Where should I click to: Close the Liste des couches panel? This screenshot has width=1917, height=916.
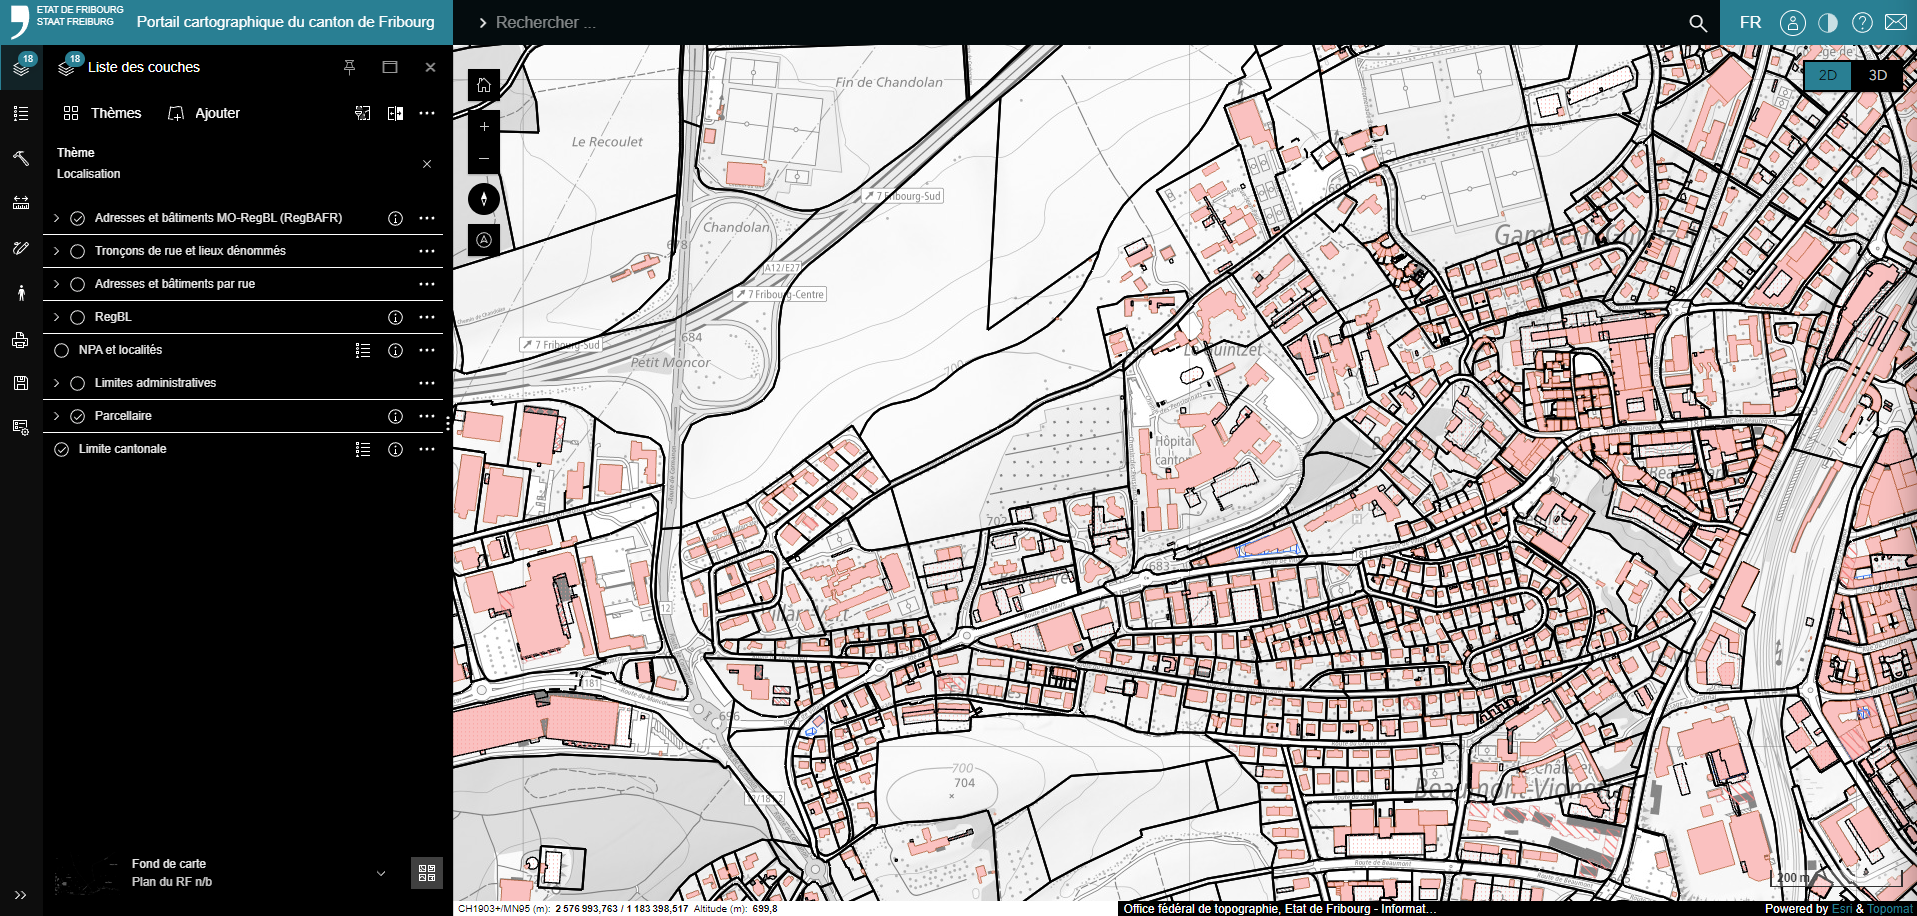[430, 67]
